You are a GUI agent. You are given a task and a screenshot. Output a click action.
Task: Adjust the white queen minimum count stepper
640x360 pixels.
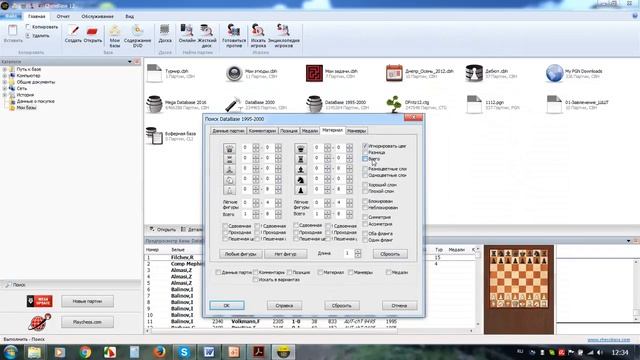pyautogui.click(x=256, y=148)
